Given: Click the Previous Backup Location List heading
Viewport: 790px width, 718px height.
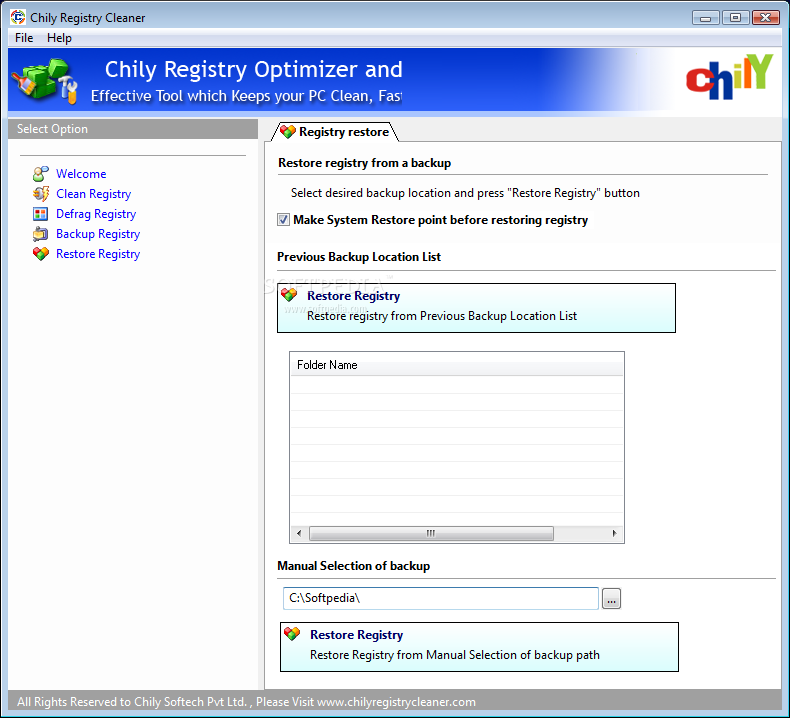Looking at the screenshot, I should click(359, 257).
